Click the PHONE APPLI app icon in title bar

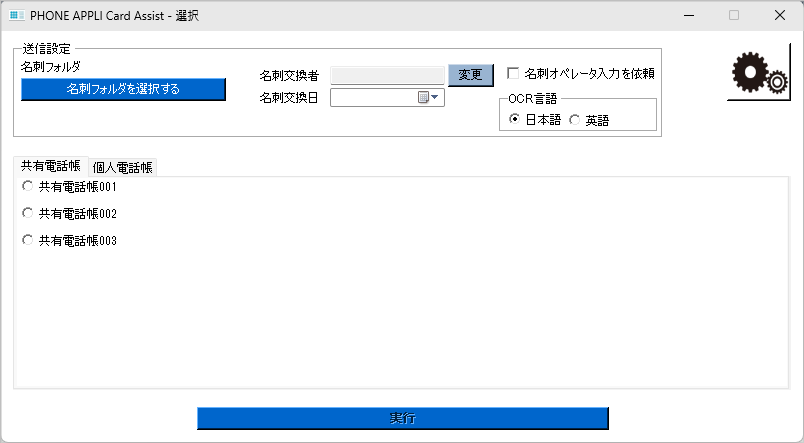coord(16,15)
